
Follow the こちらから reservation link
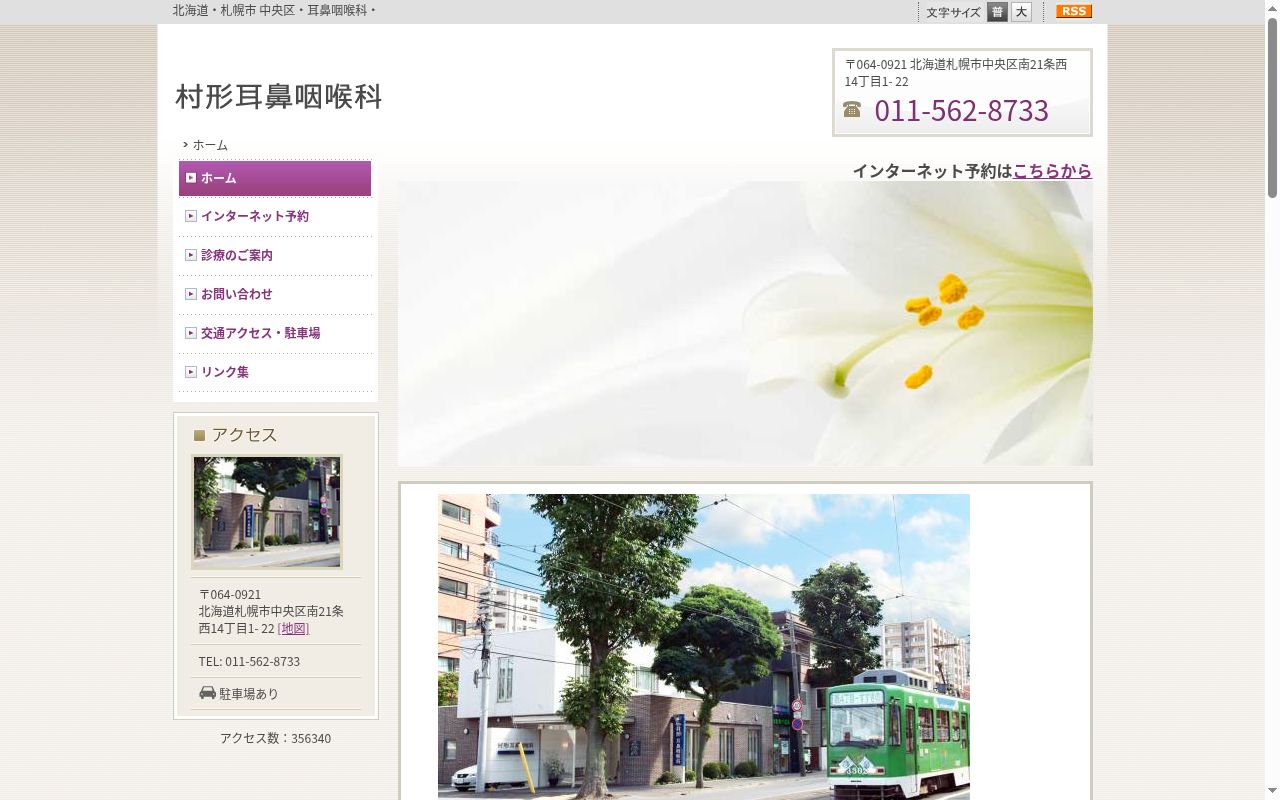[x=1052, y=171]
